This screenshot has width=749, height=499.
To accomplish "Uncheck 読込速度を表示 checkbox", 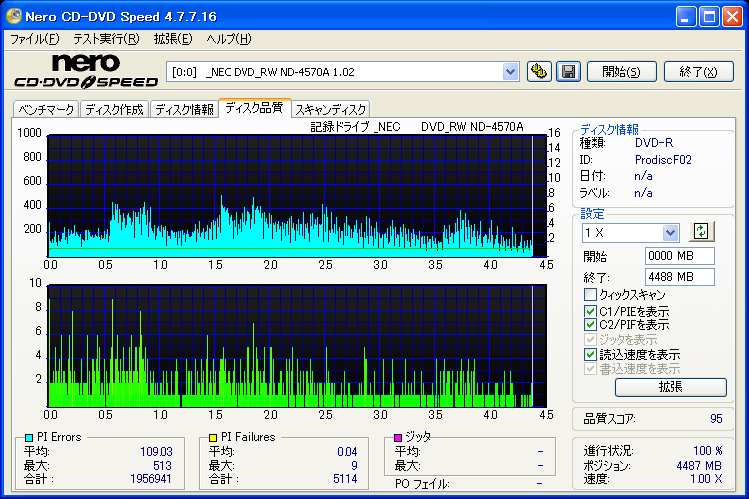I will pos(590,354).
